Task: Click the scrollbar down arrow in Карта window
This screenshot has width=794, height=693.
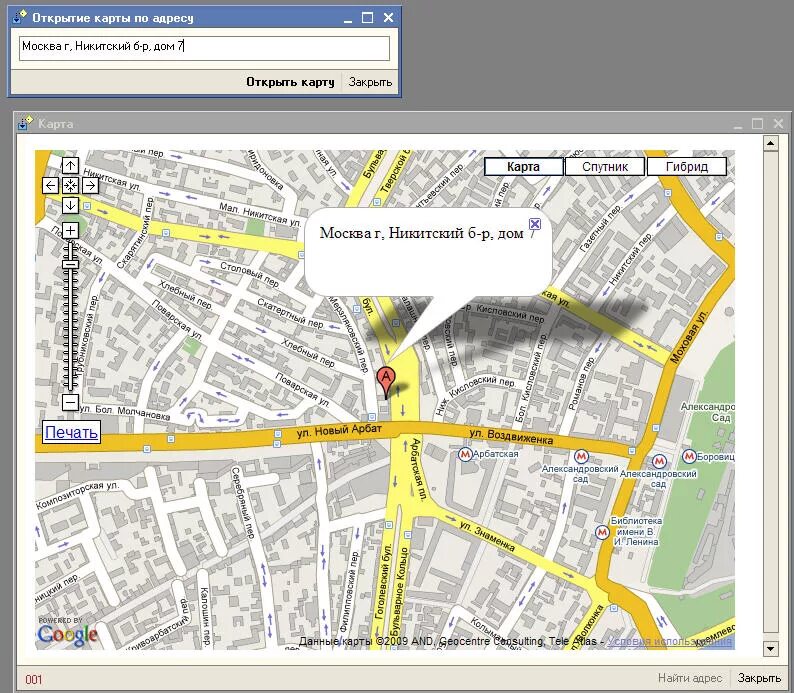Action: (771, 648)
